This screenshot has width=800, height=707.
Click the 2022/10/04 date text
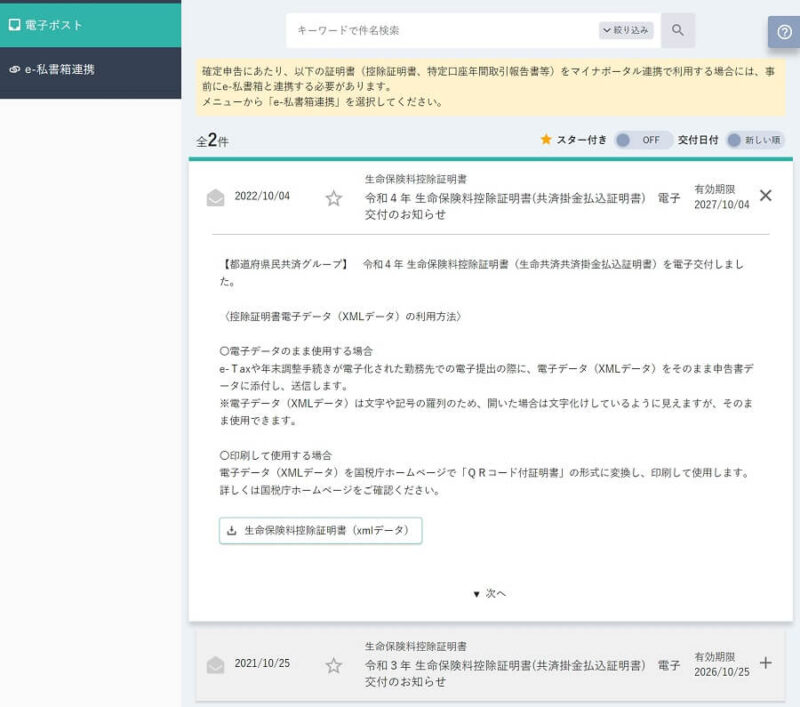(262, 196)
